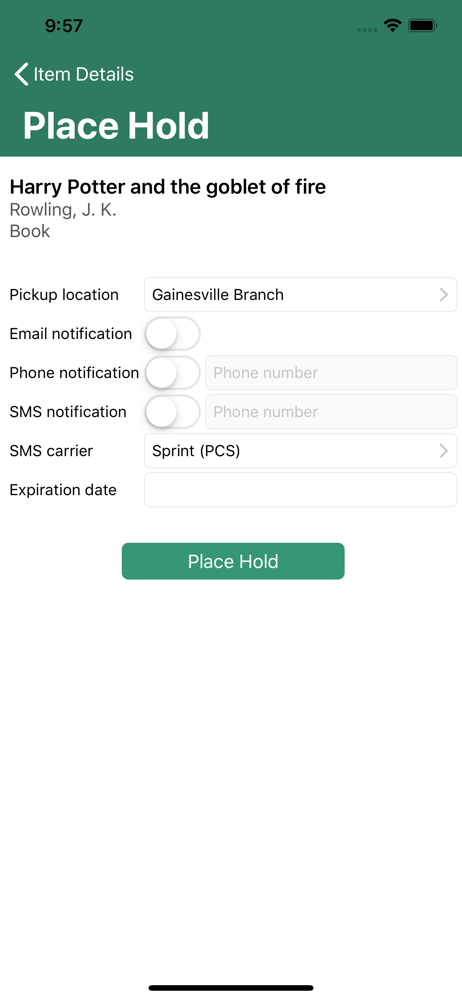Select the Expiration date field
Image resolution: width=462 pixels, height=1000 pixels.
(301, 490)
